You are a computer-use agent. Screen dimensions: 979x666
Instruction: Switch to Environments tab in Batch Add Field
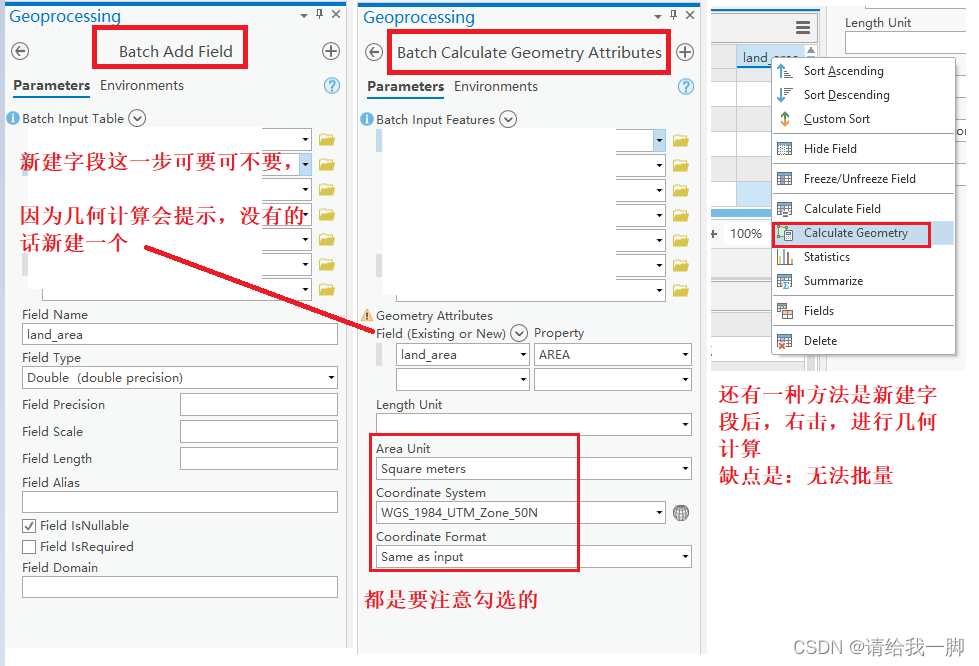click(x=142, y=86)
